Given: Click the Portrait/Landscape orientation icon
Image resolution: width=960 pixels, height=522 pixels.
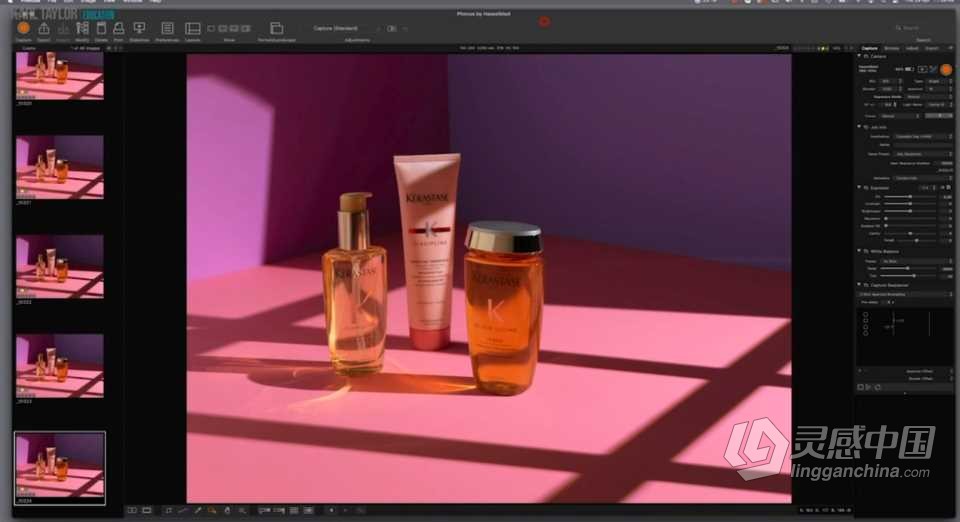Looking at the screenshot, I should point(277,28).
